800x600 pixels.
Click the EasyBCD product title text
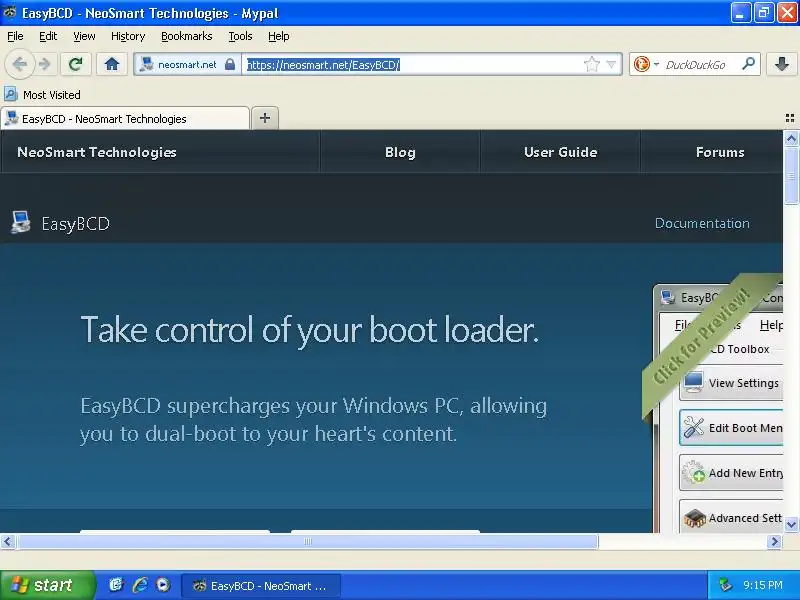click(76, 223)
